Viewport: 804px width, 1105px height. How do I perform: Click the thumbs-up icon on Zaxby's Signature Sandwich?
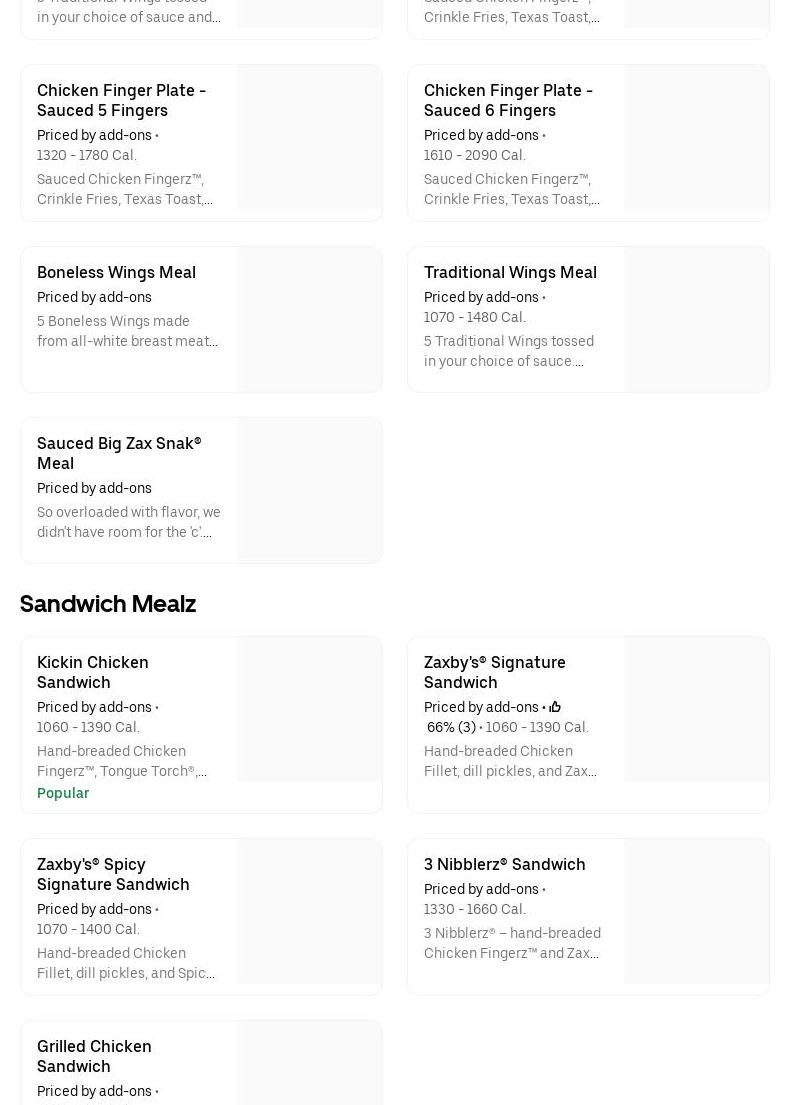[555, 707]
